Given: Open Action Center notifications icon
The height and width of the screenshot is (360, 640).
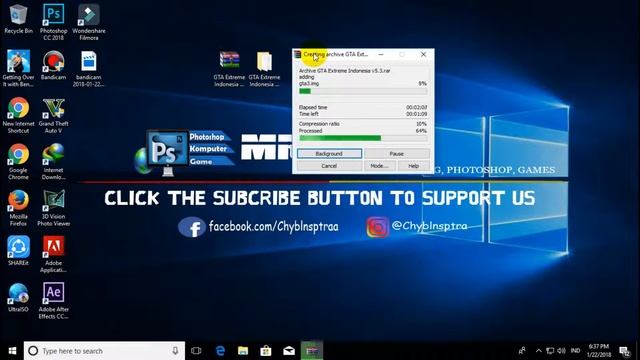Looking at the screenshot, I should pos(624,351).
